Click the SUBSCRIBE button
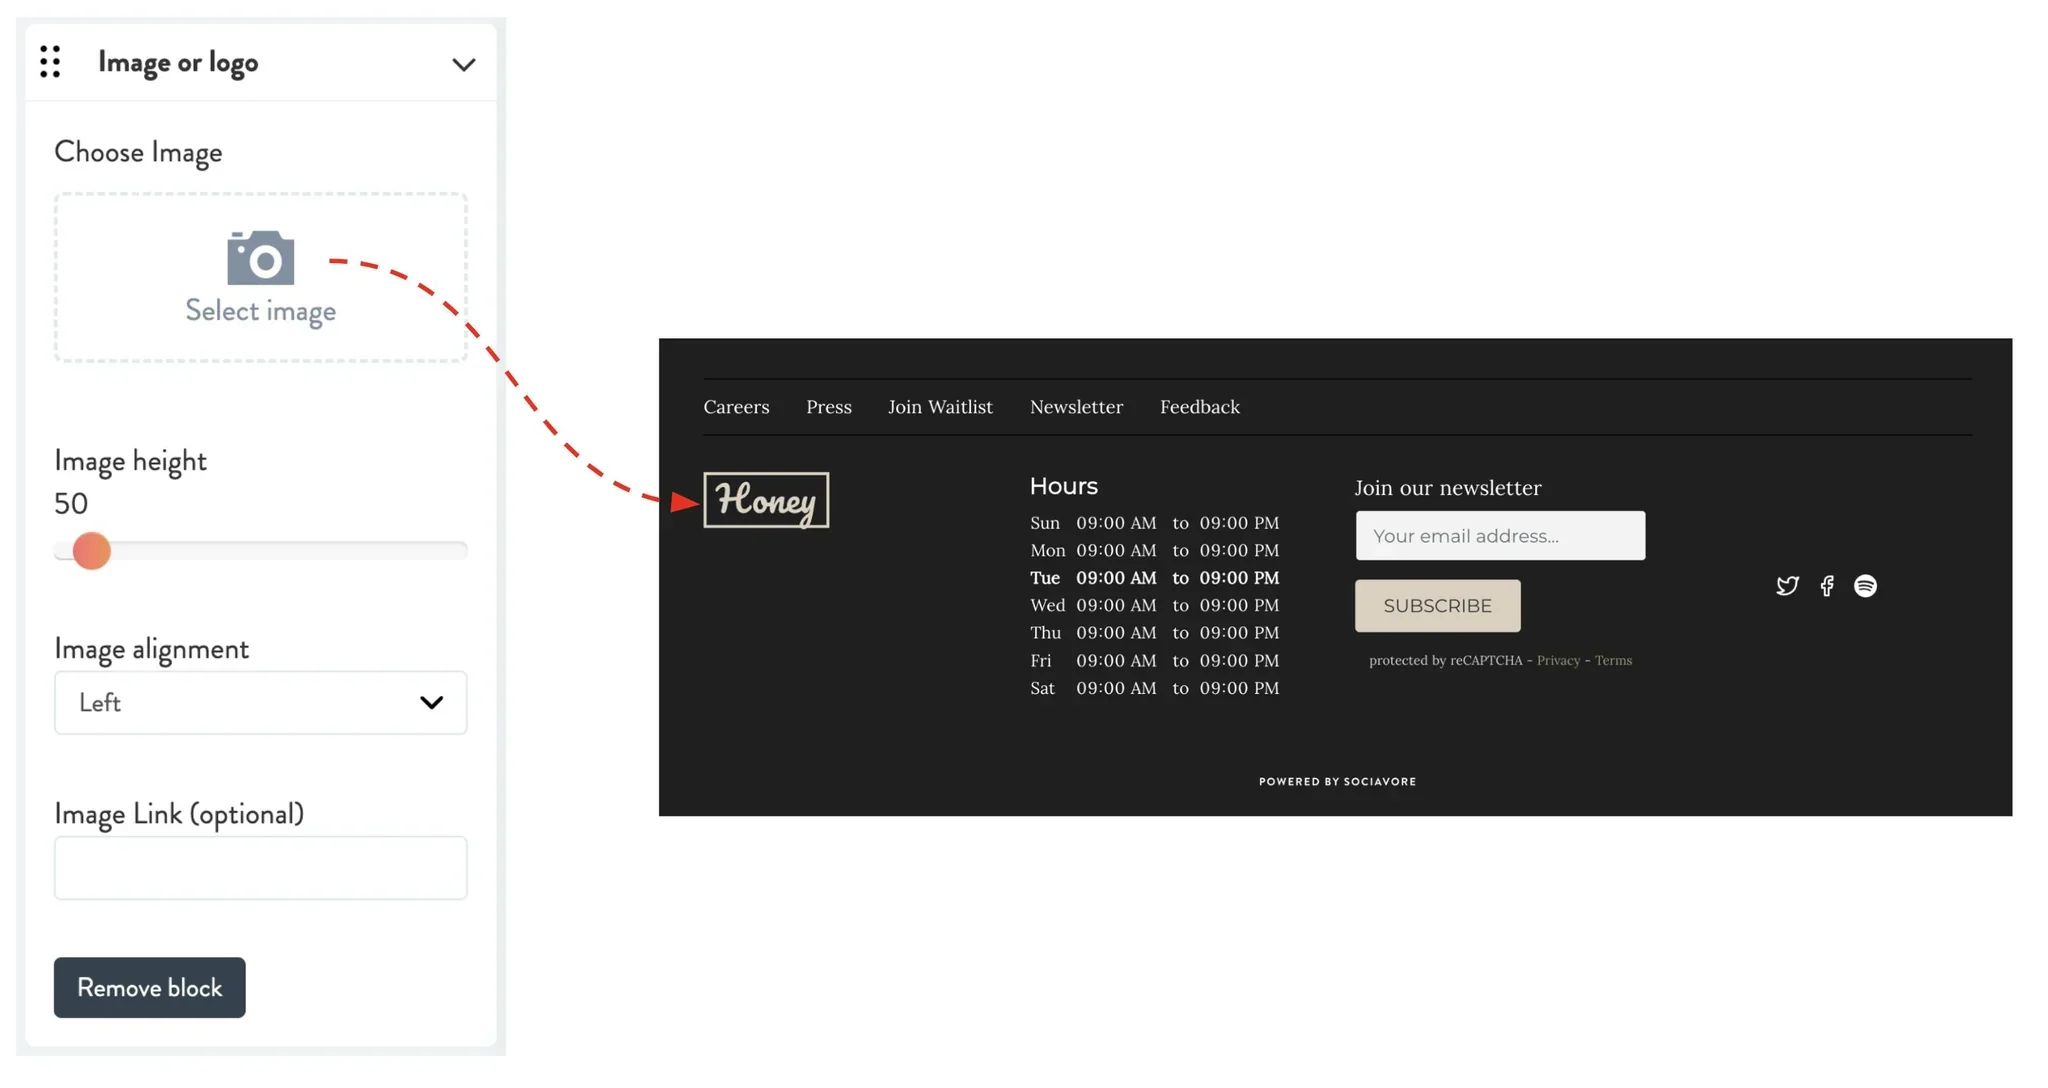This screenshot has width=2048, height=1088. coord(1438,606)
